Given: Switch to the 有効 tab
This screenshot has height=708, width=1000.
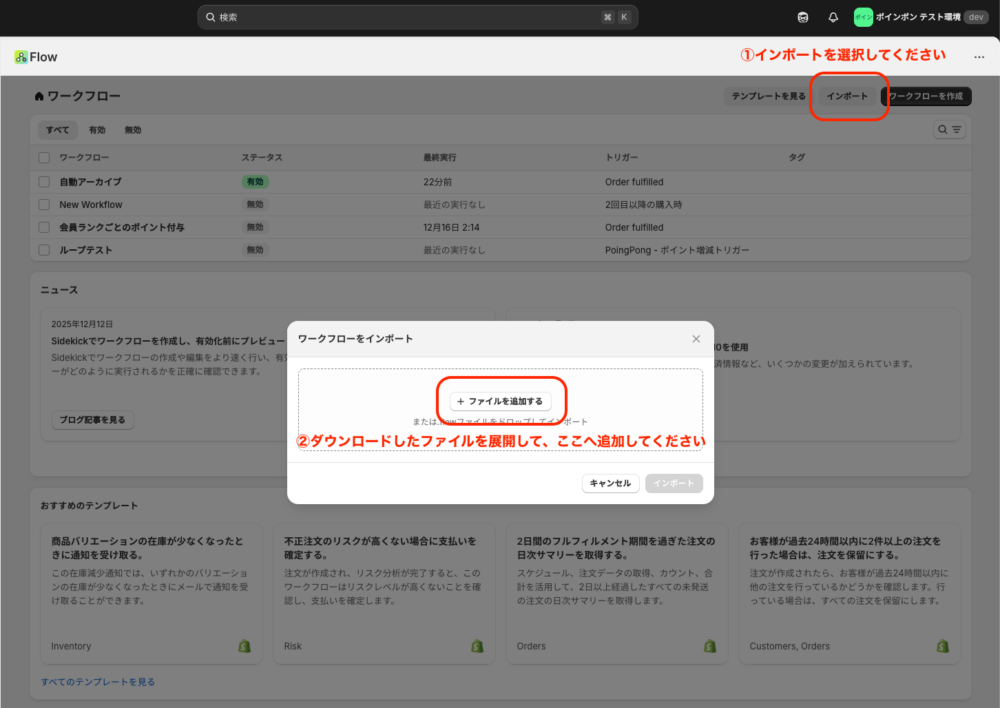Looking at the screenshot, I should 97,130.
